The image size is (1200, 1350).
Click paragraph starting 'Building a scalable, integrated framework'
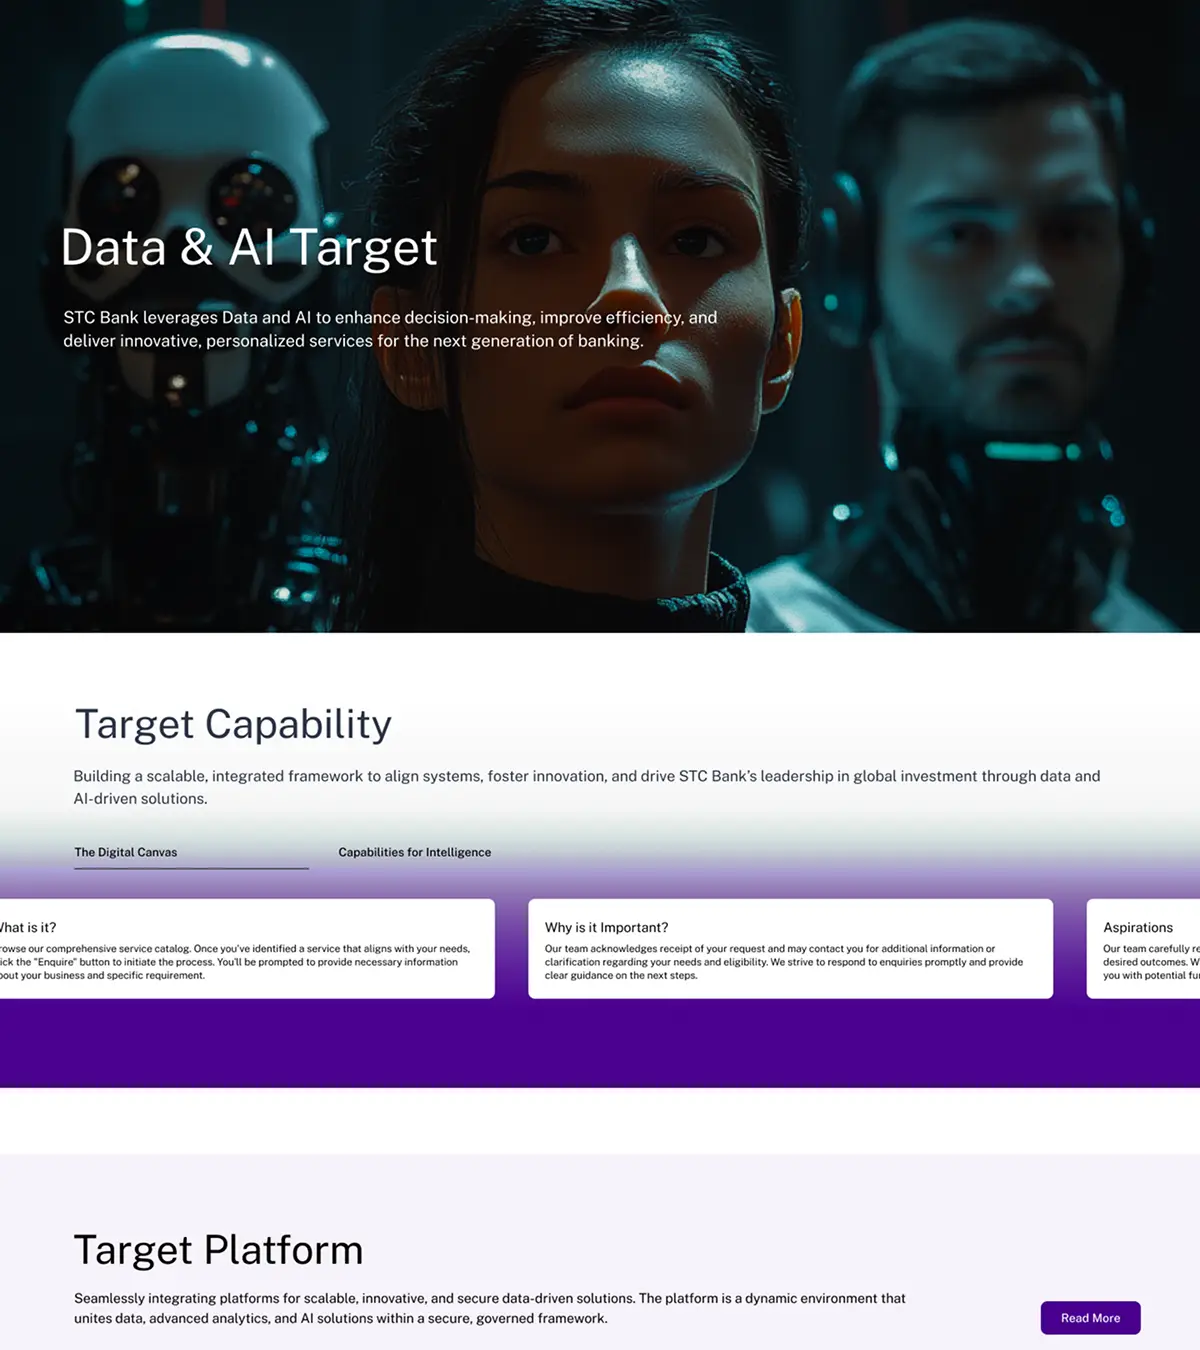(587, 787)
